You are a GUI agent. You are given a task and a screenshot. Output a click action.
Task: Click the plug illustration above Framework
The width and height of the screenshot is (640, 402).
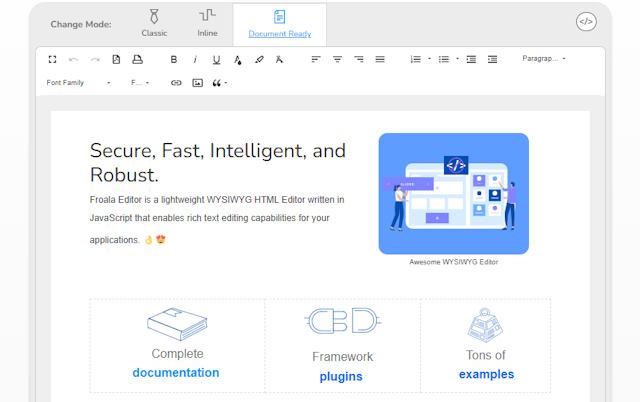[x=342, y=321]
